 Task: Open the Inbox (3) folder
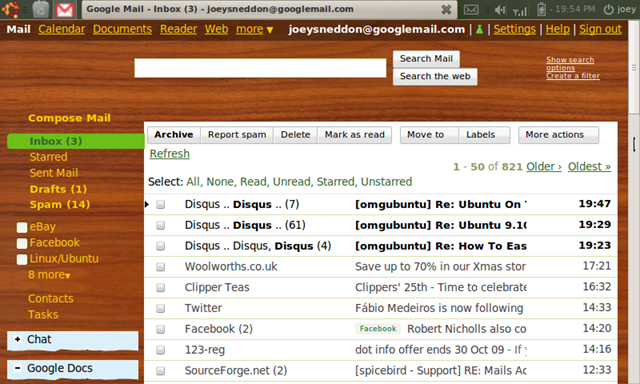[76, 141]
